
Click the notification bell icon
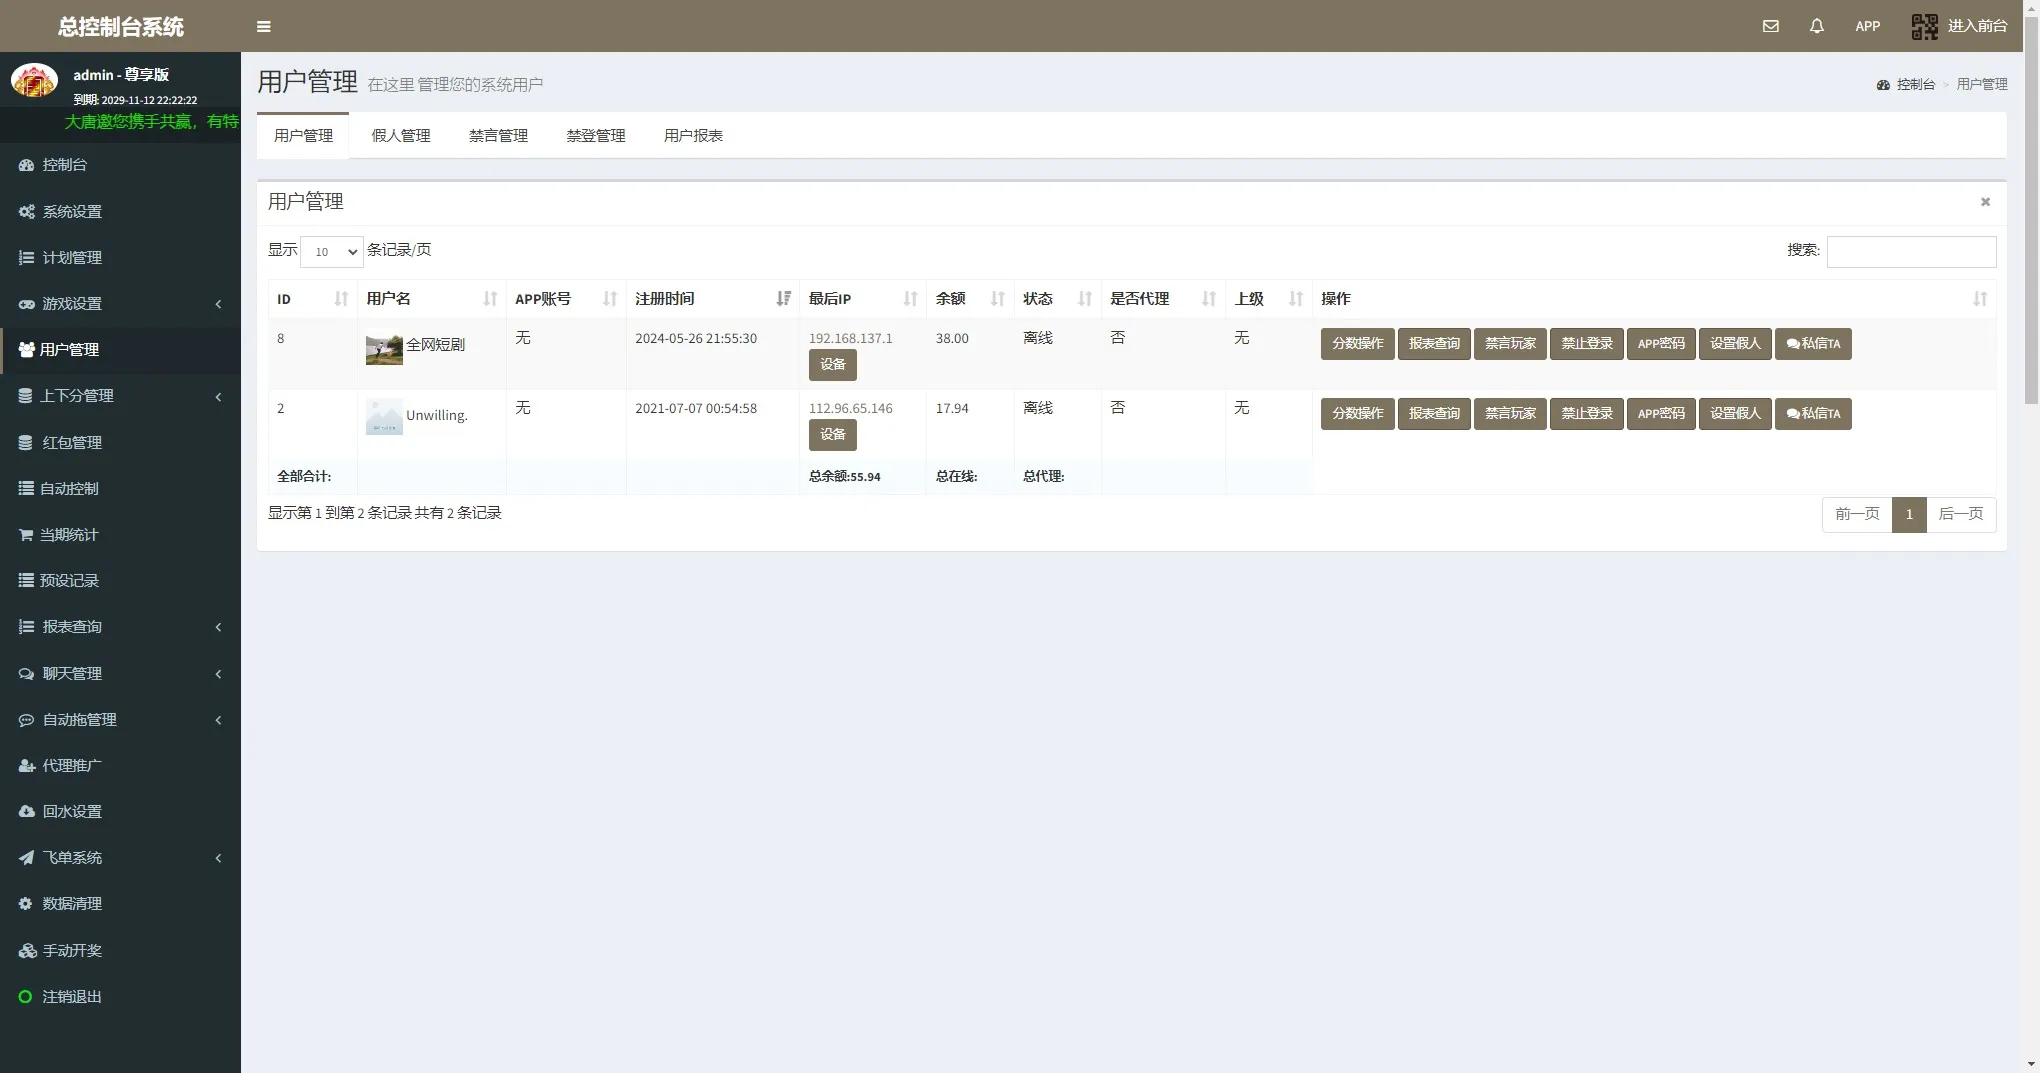coord(1816,26)
